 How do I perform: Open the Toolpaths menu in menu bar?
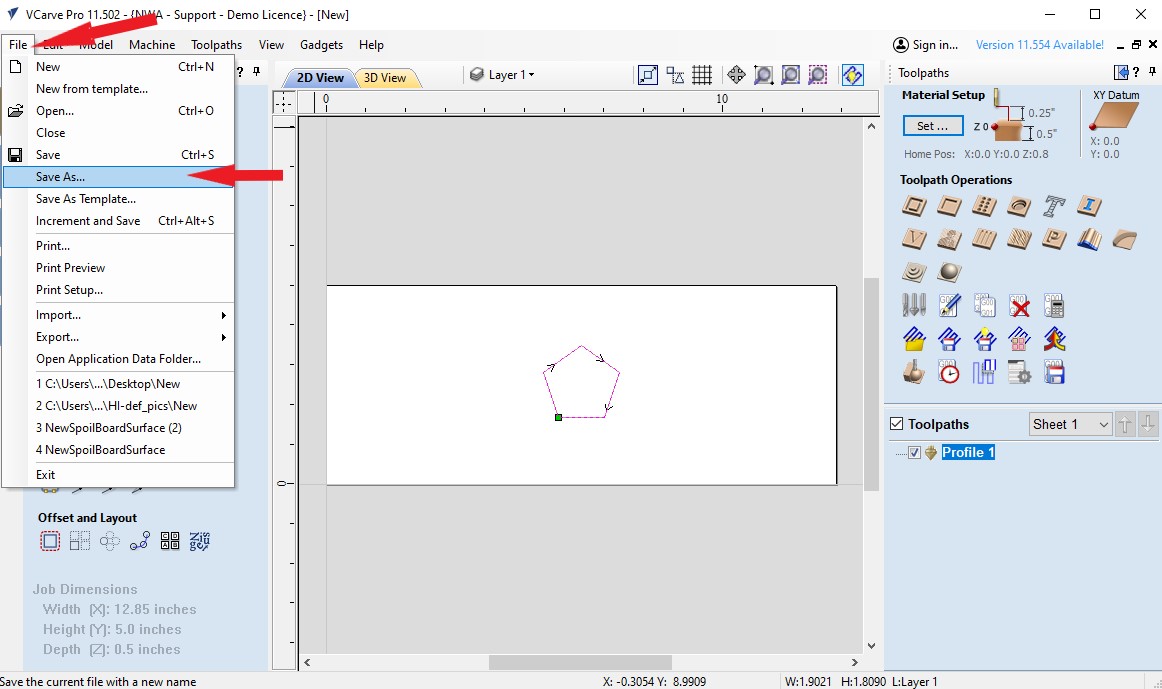click(216, 44)
